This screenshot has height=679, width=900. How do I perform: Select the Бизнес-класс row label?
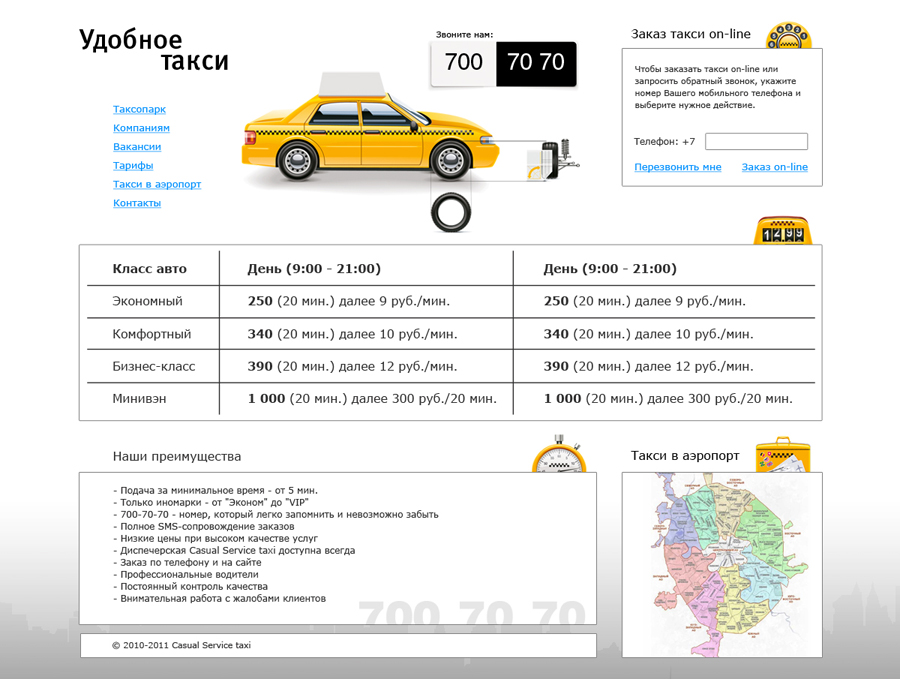[x=154, y=366]
